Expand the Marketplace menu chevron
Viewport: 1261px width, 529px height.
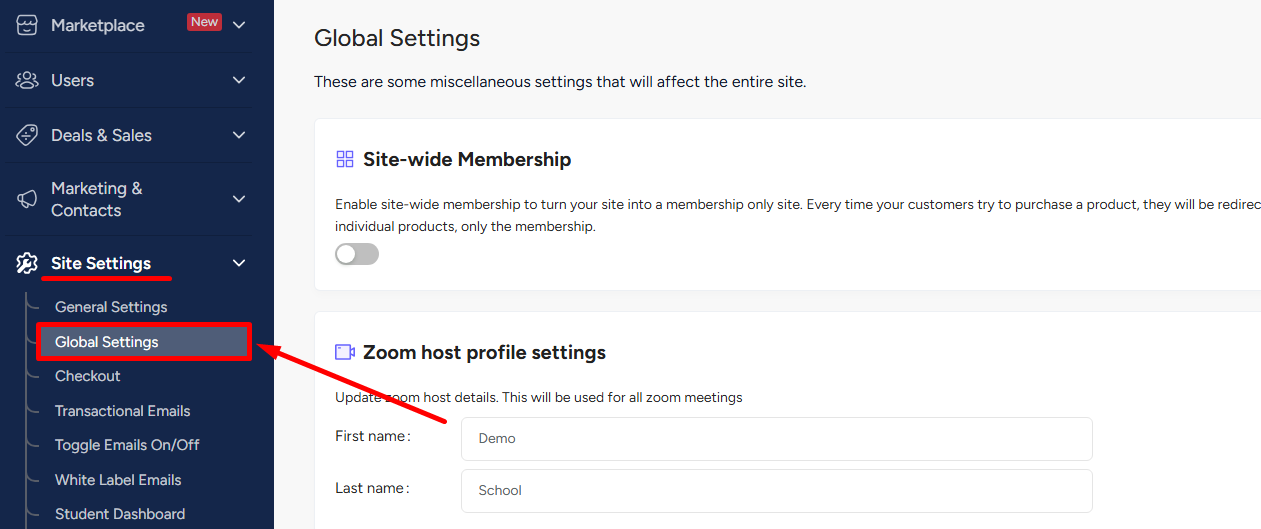pyautogui.click(x=238, y=25)
